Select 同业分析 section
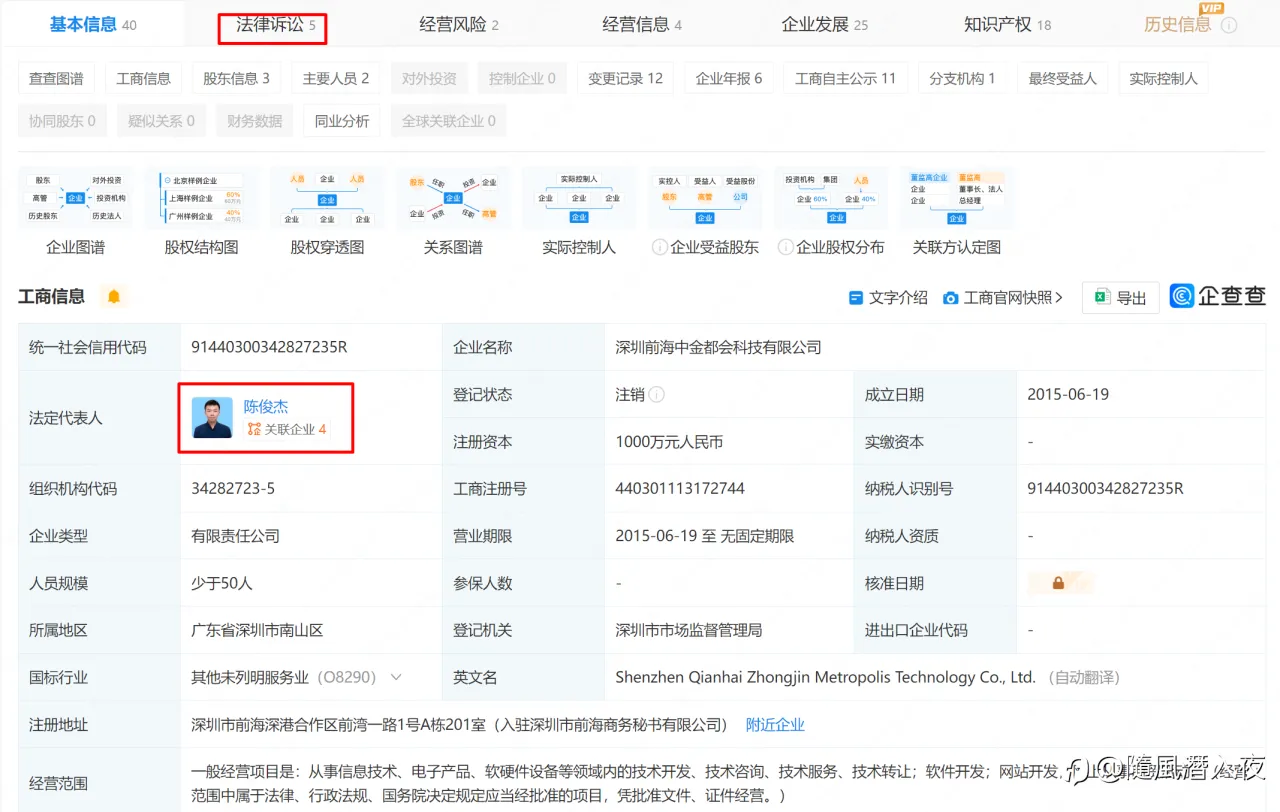Screen dimensions: 1280x812 click(x=342, y=121)
